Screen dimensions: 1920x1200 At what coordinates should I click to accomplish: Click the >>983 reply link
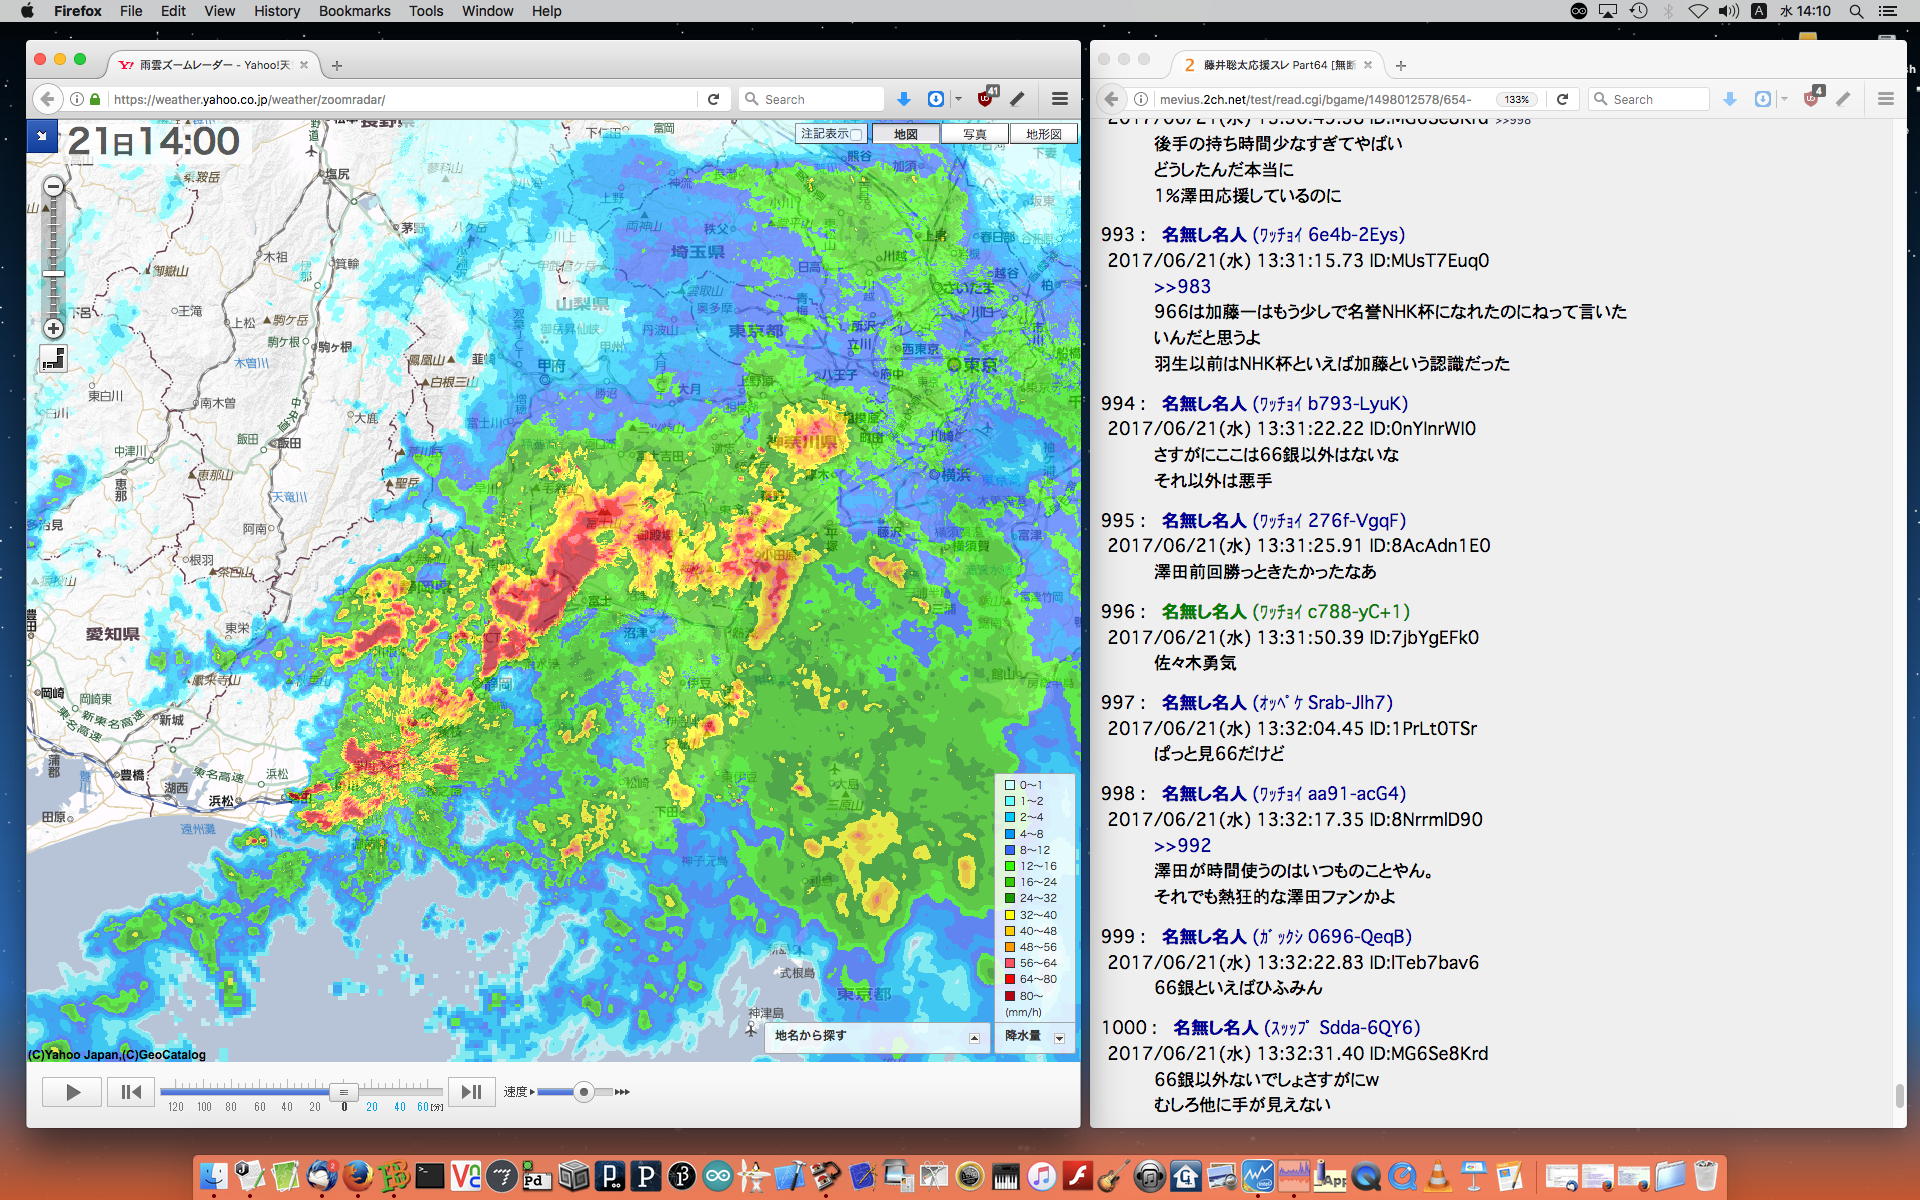tap(1181, 286)
